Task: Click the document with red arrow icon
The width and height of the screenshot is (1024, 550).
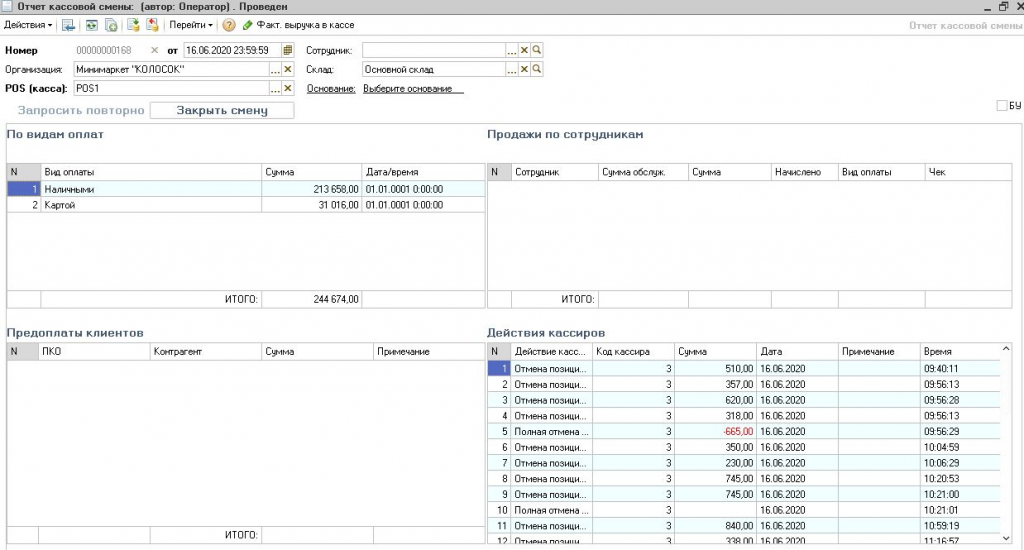Action: point(152,25)
